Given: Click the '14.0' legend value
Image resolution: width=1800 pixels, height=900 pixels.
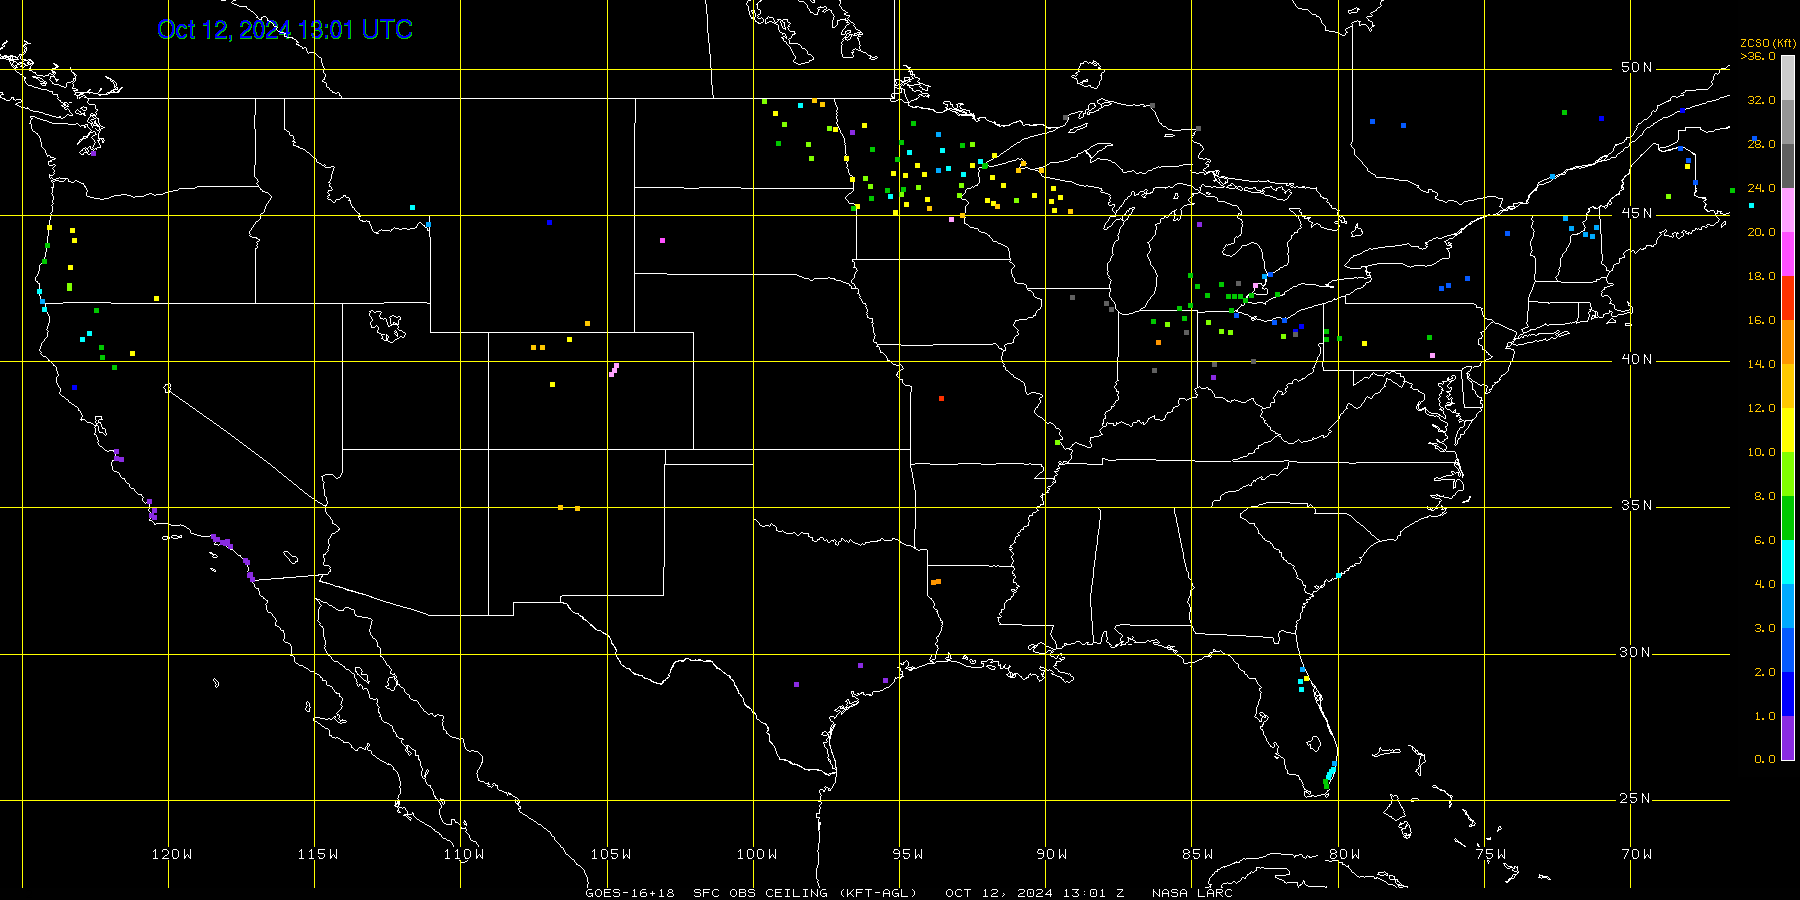Looking at the screenshot, I should coord(1761,364).
